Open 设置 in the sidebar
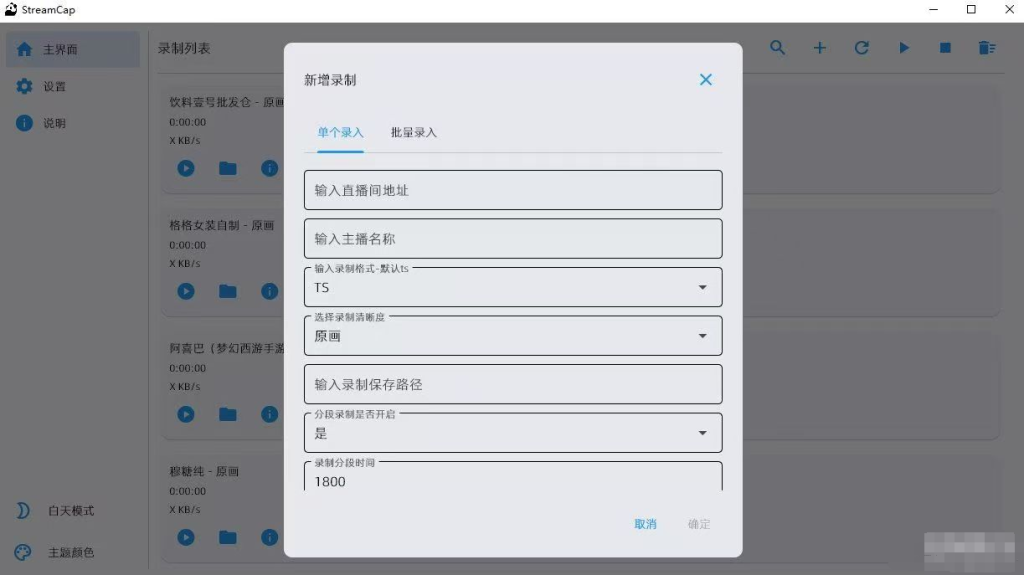The height and width of the screenshot is (575, 1024). pos(73,86)
